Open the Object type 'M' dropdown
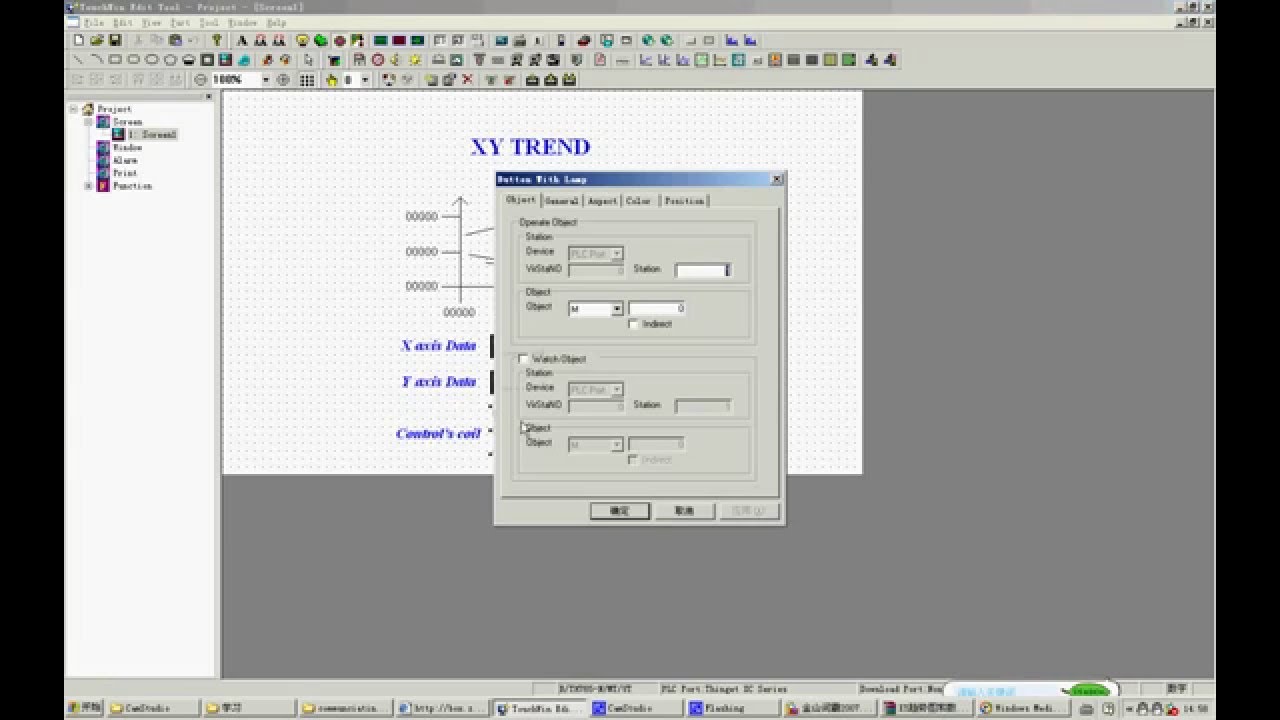1280x720 pixels. pyautogui.click(x=617, y=309)
